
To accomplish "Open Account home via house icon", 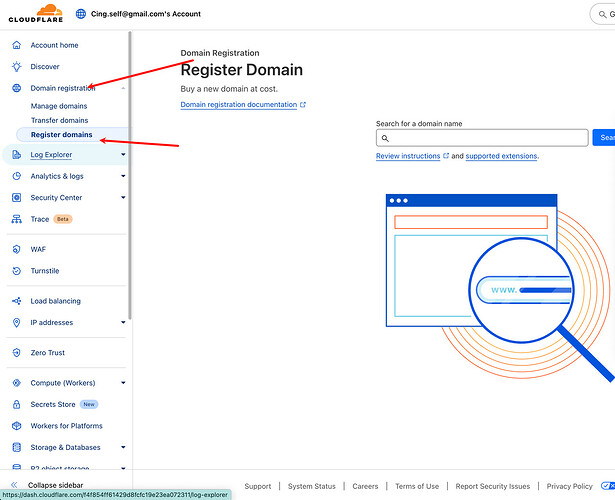I will click(16, 46).
